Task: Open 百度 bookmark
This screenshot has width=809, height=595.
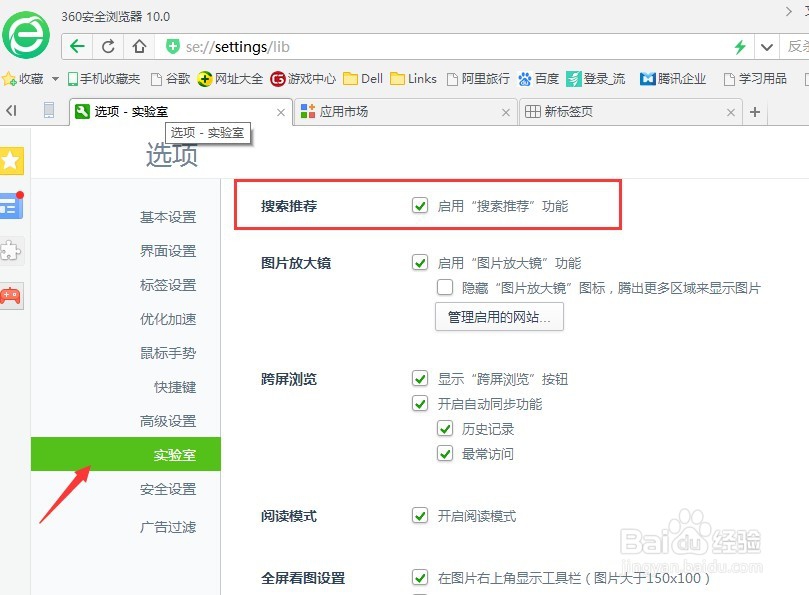Action: (x=538, y=79)
